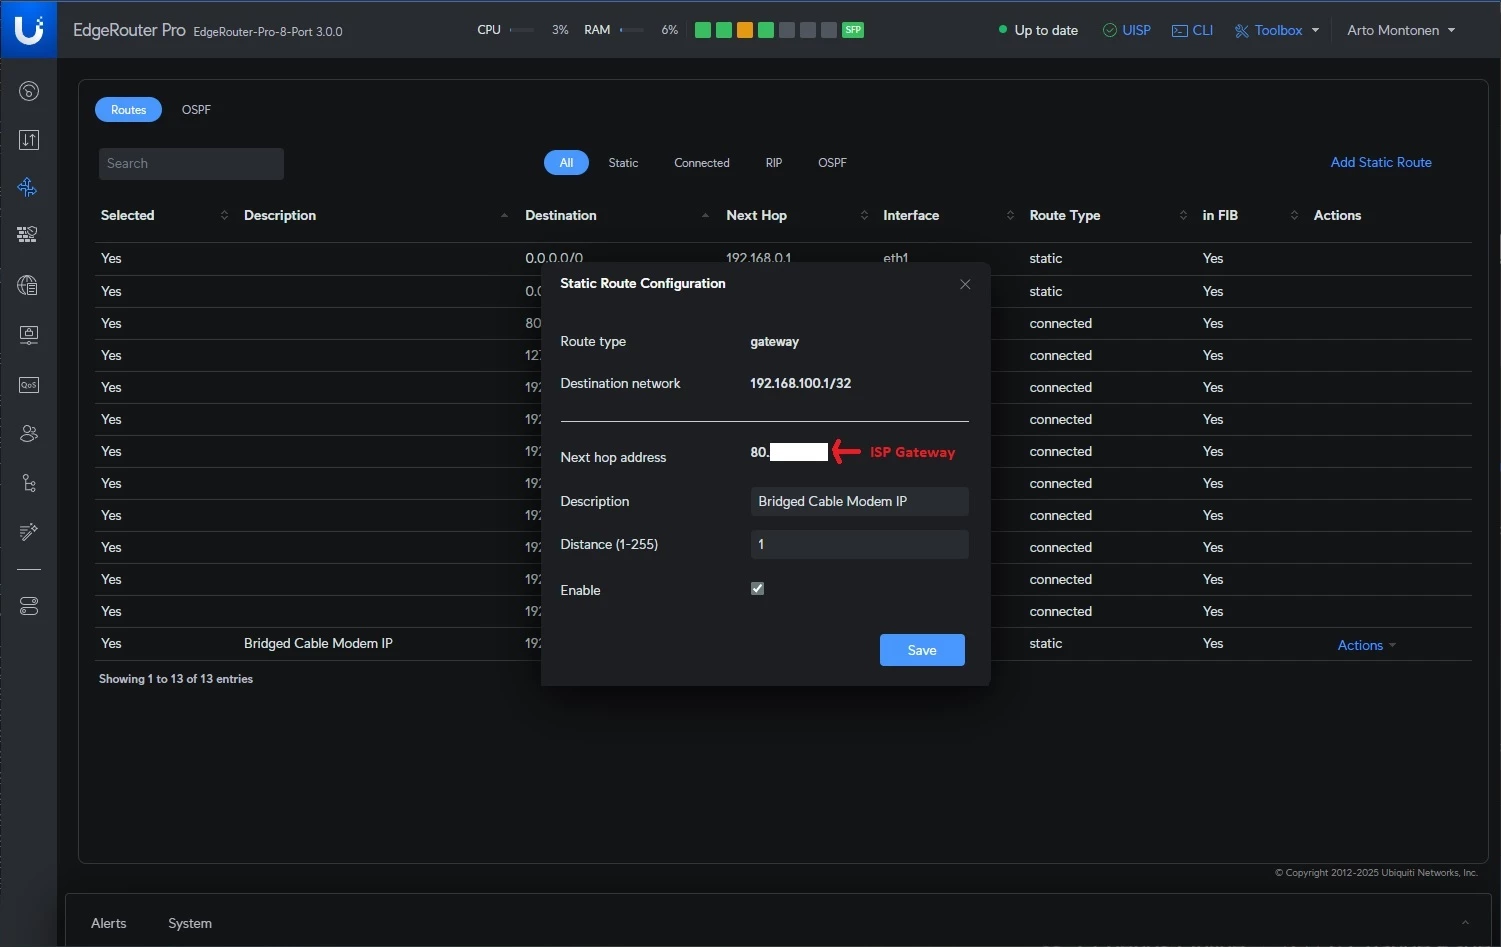Close the Static Route Configuration dialog
Viewport: 1501px width, 947px height.
point(965,284)
